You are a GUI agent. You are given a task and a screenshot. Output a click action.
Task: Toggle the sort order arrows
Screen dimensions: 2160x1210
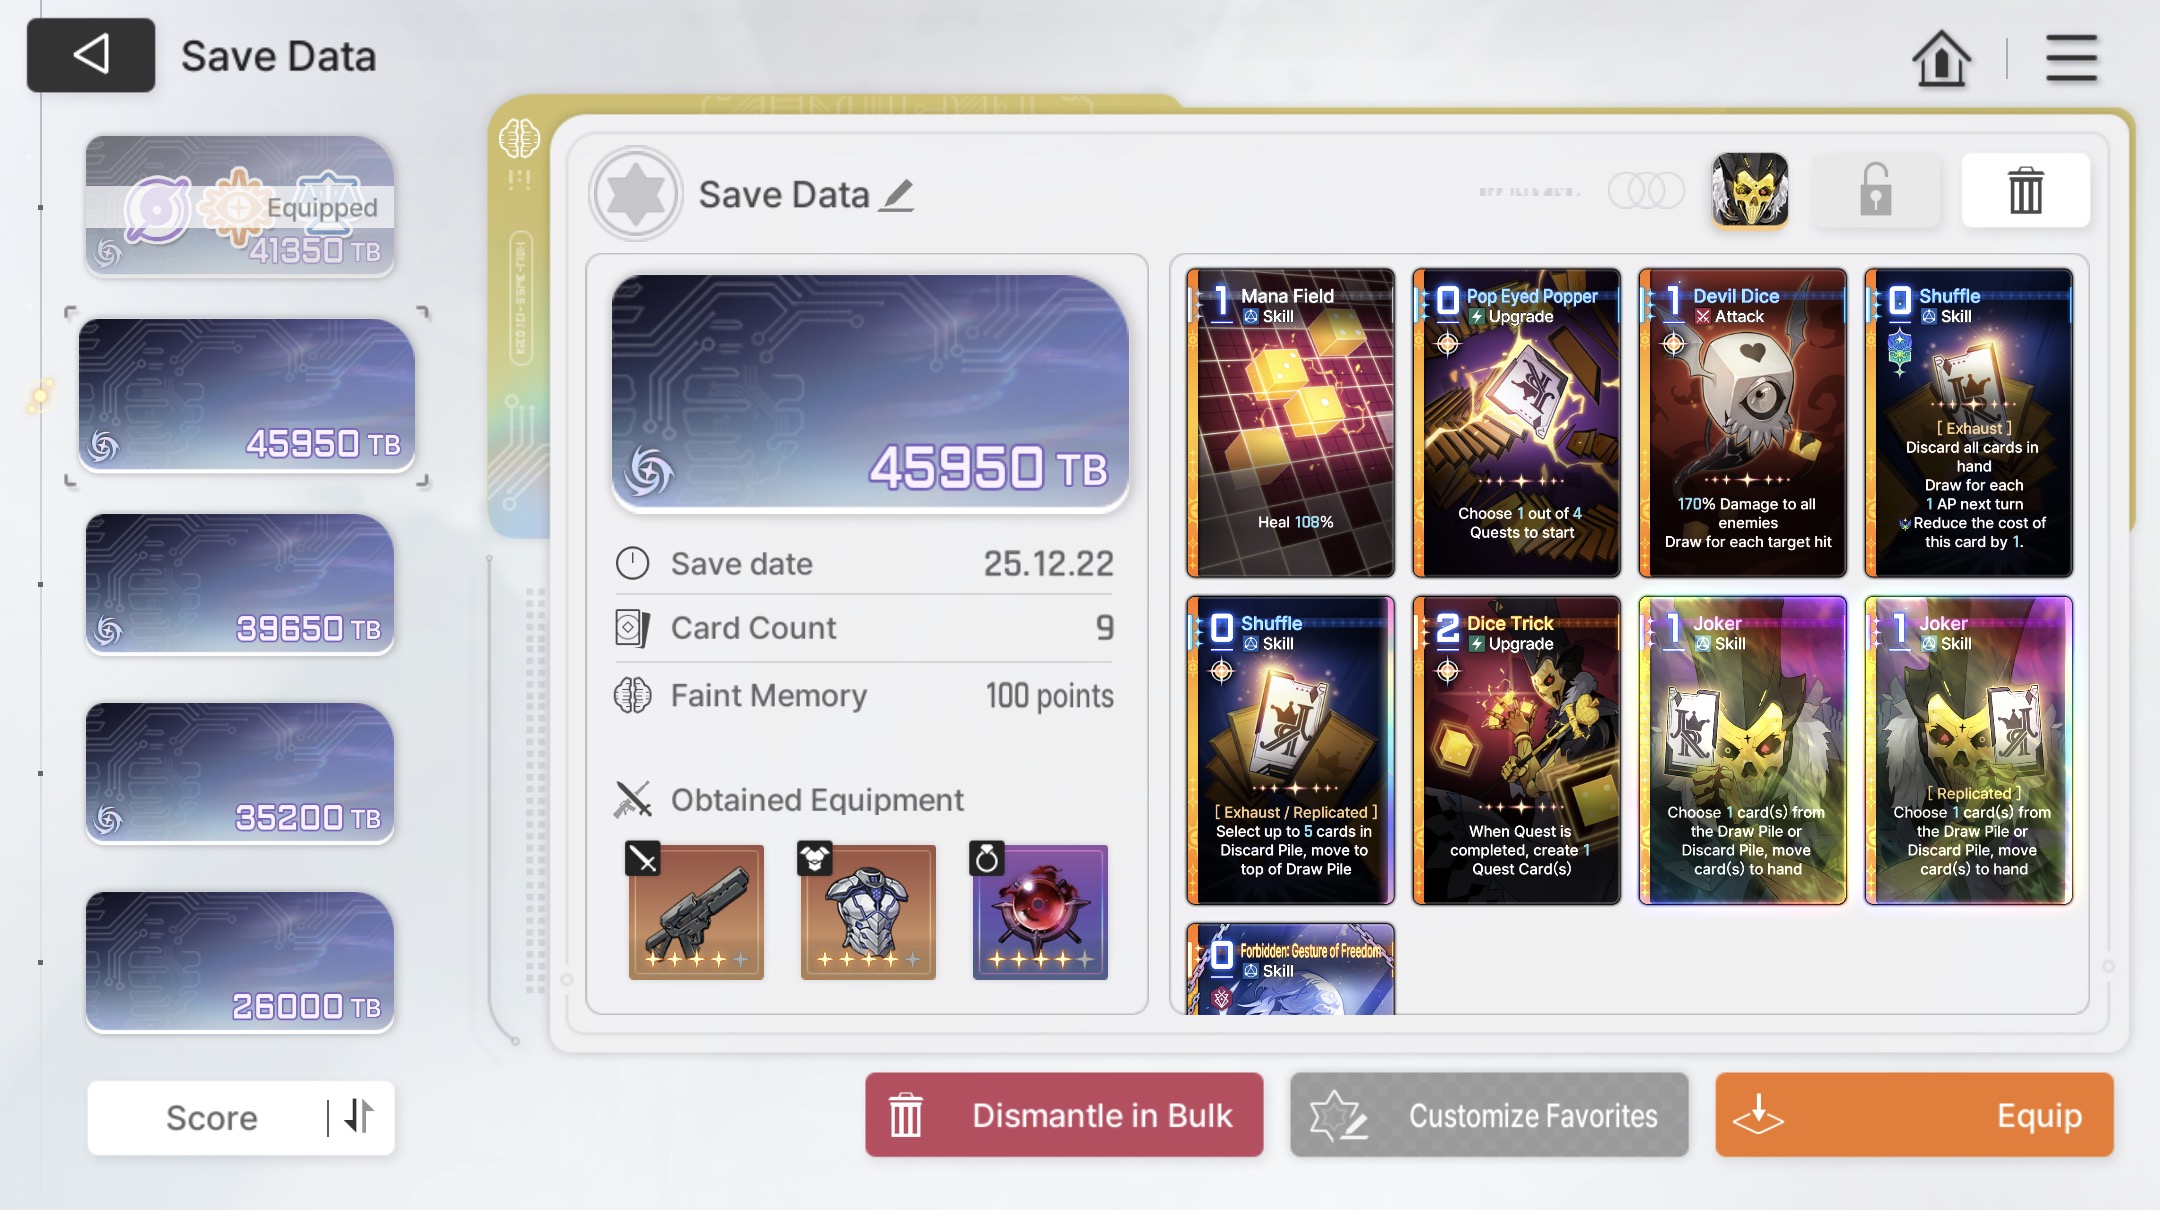click(359, 1117)
